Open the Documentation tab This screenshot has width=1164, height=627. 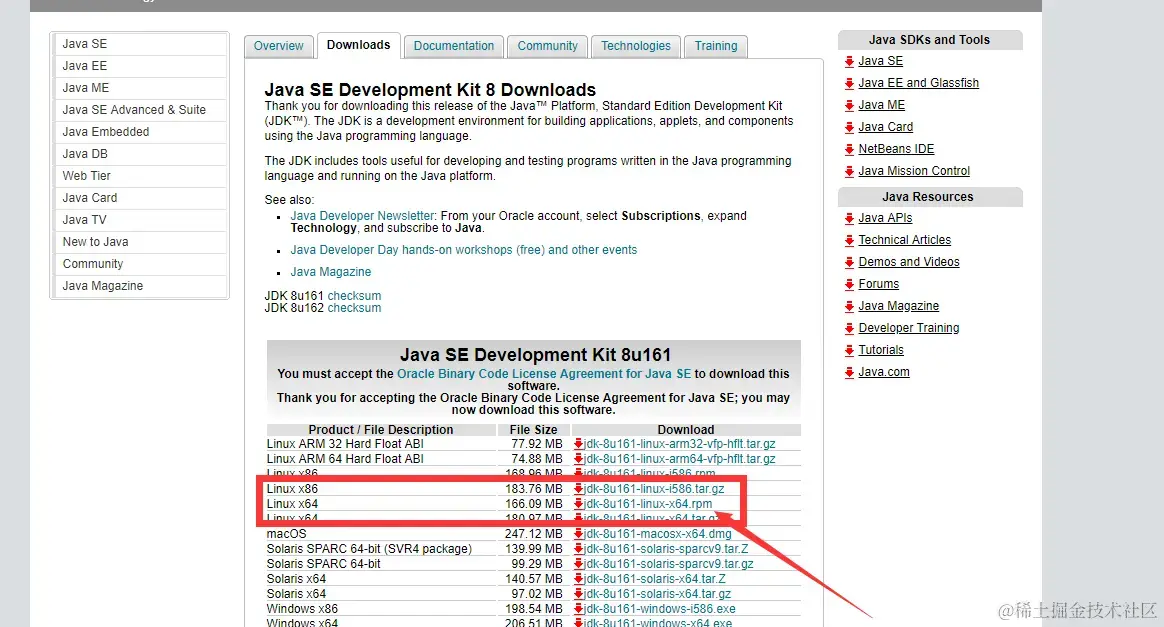pos(454,46)
